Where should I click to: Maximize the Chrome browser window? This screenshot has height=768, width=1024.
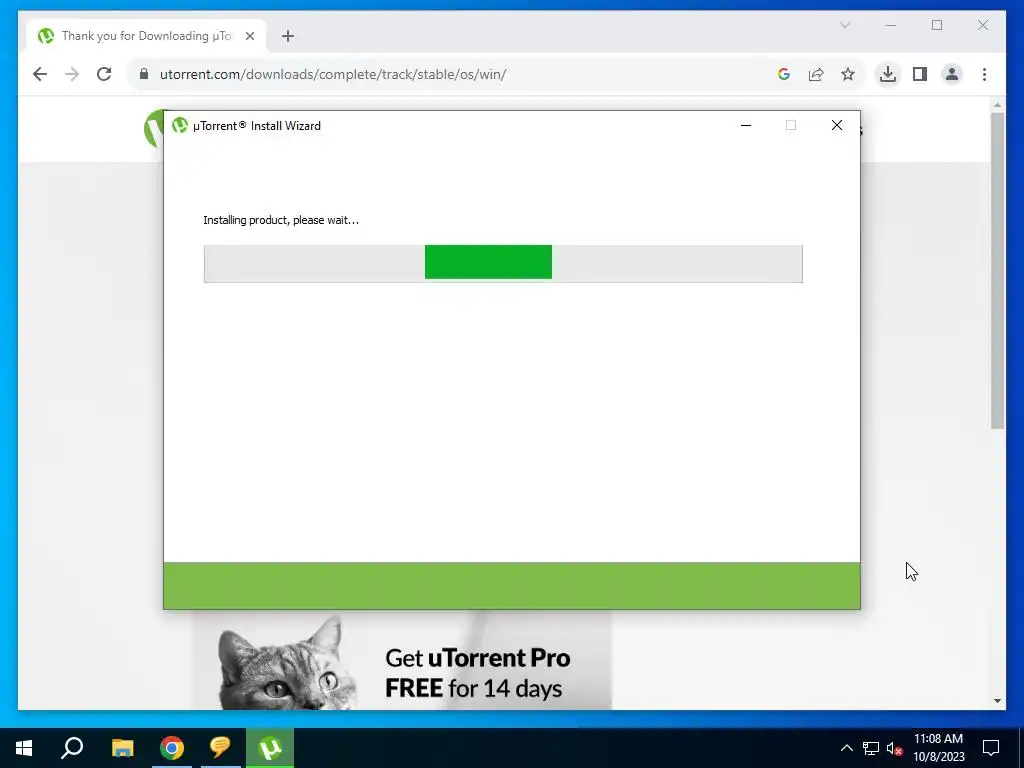(937, 25)
